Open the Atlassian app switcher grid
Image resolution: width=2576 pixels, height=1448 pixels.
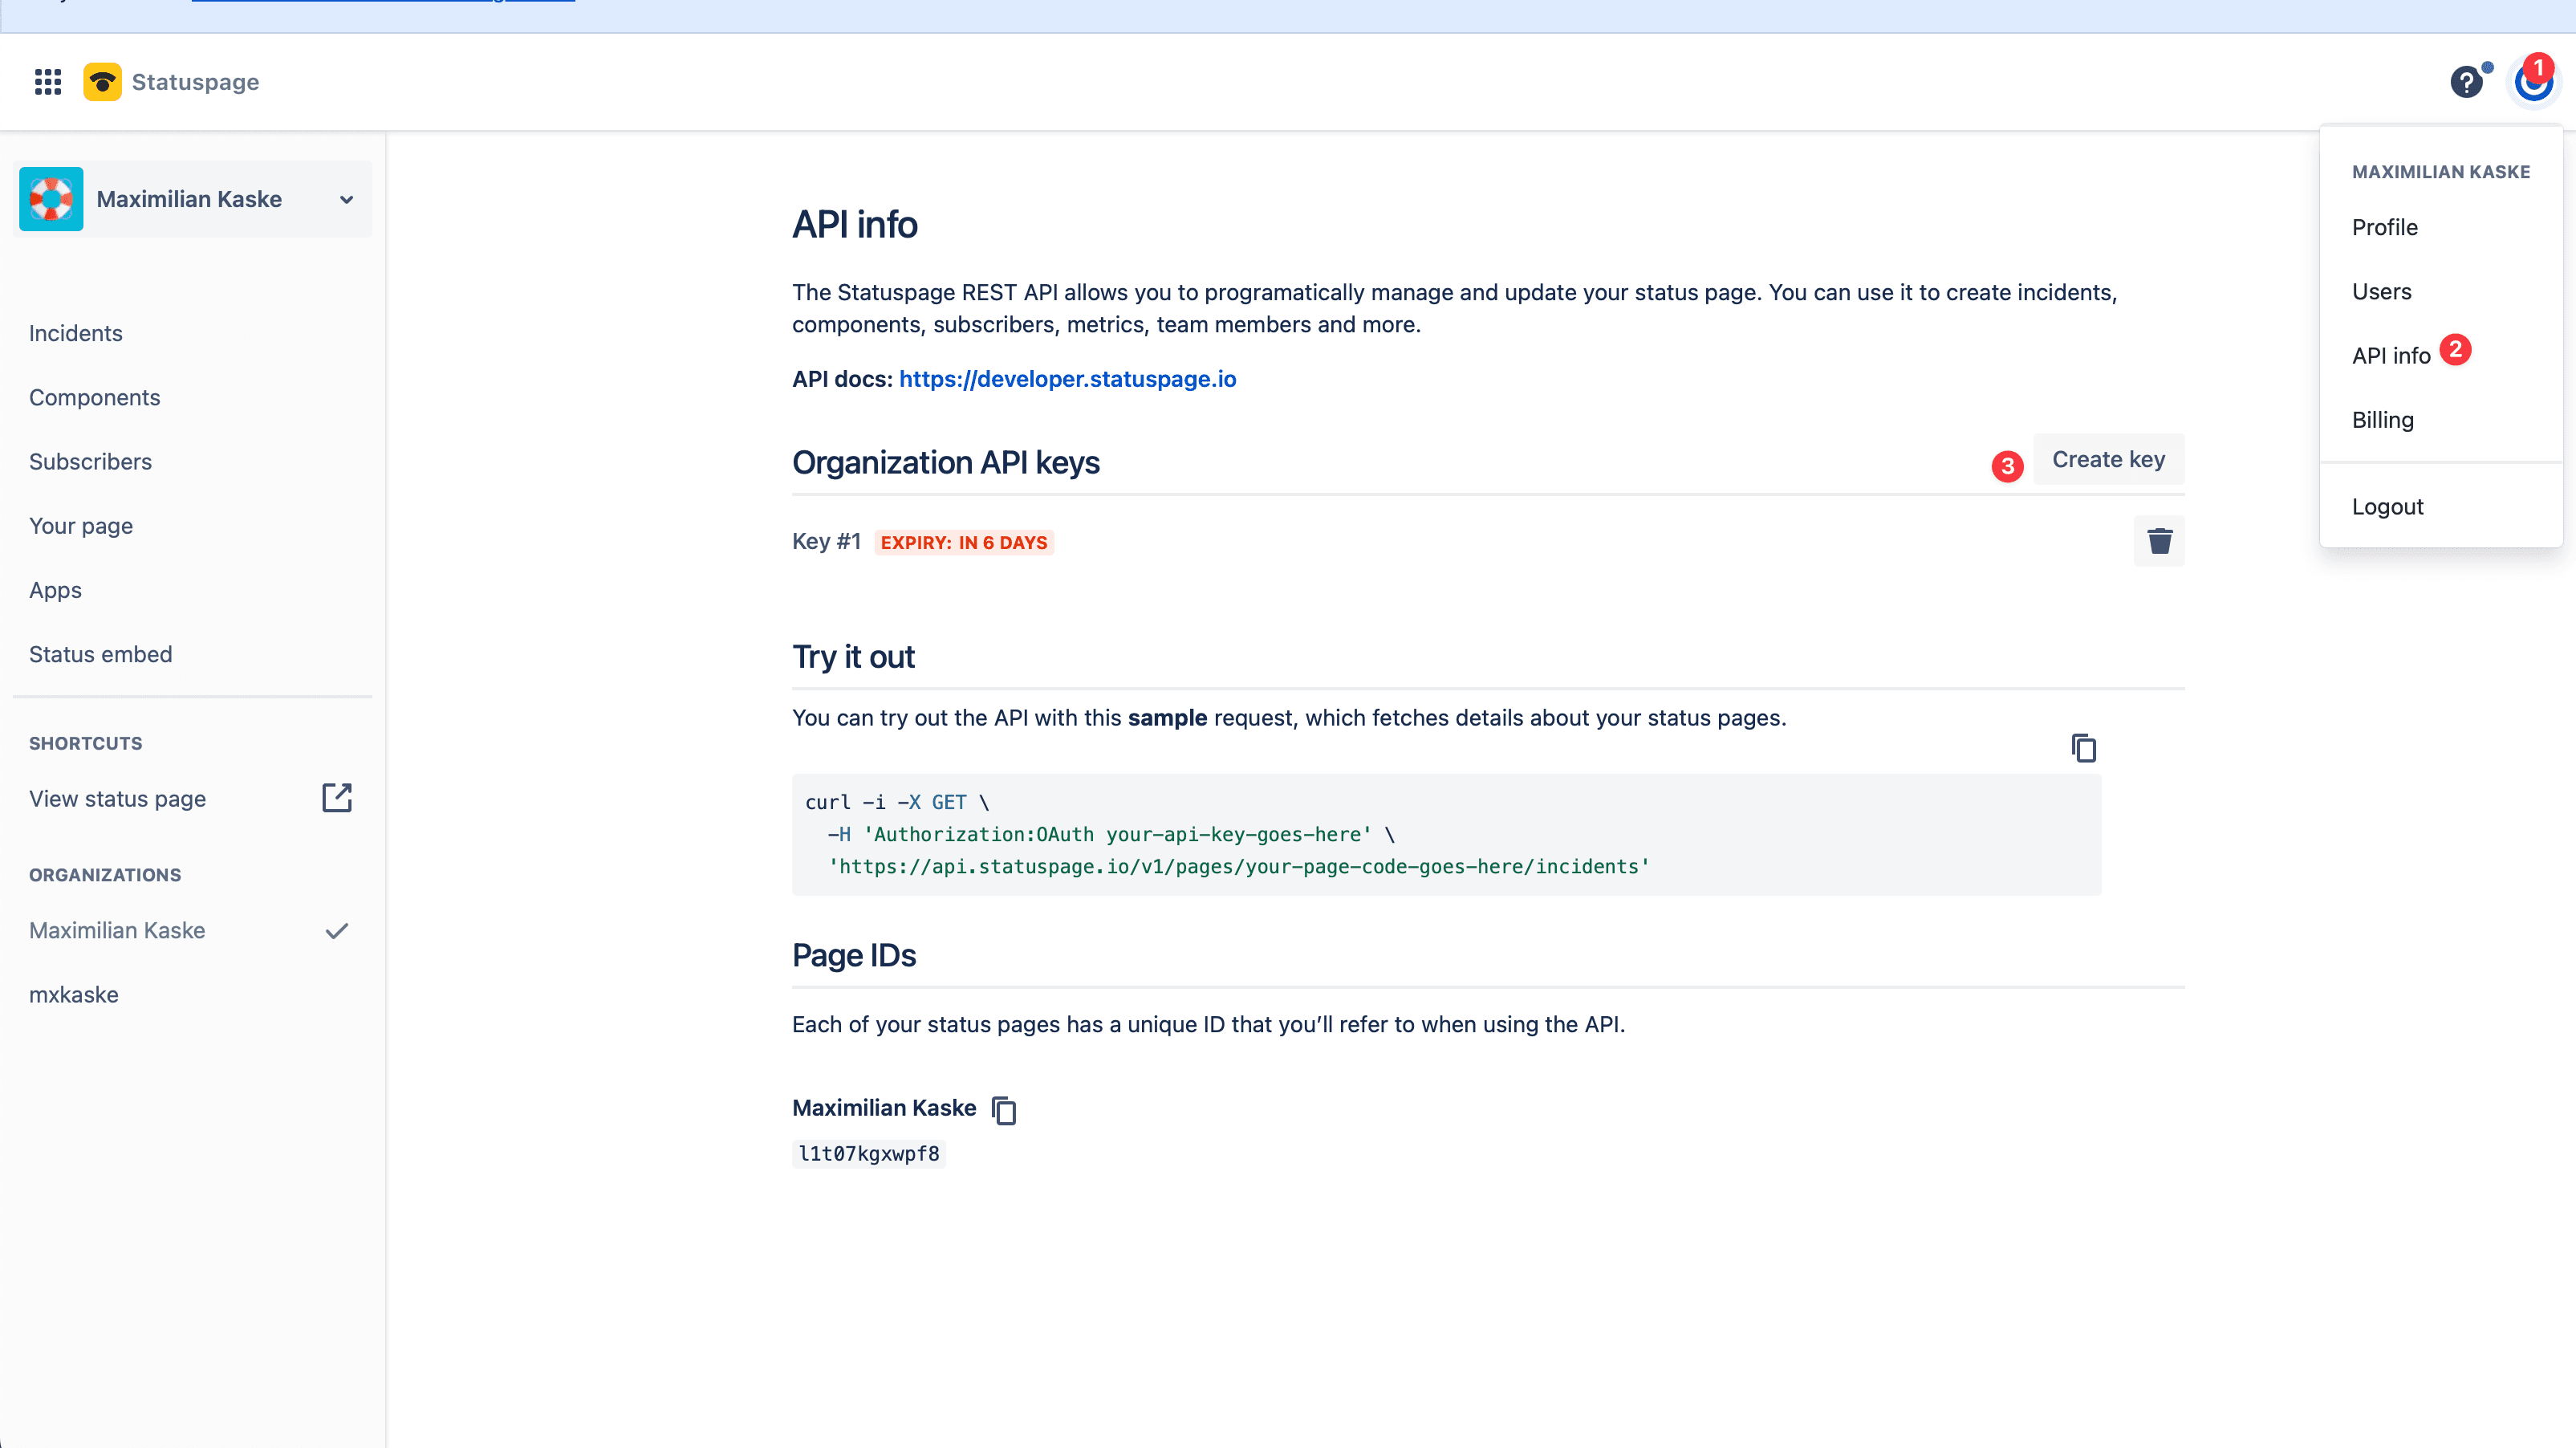[x=47, y=81]
